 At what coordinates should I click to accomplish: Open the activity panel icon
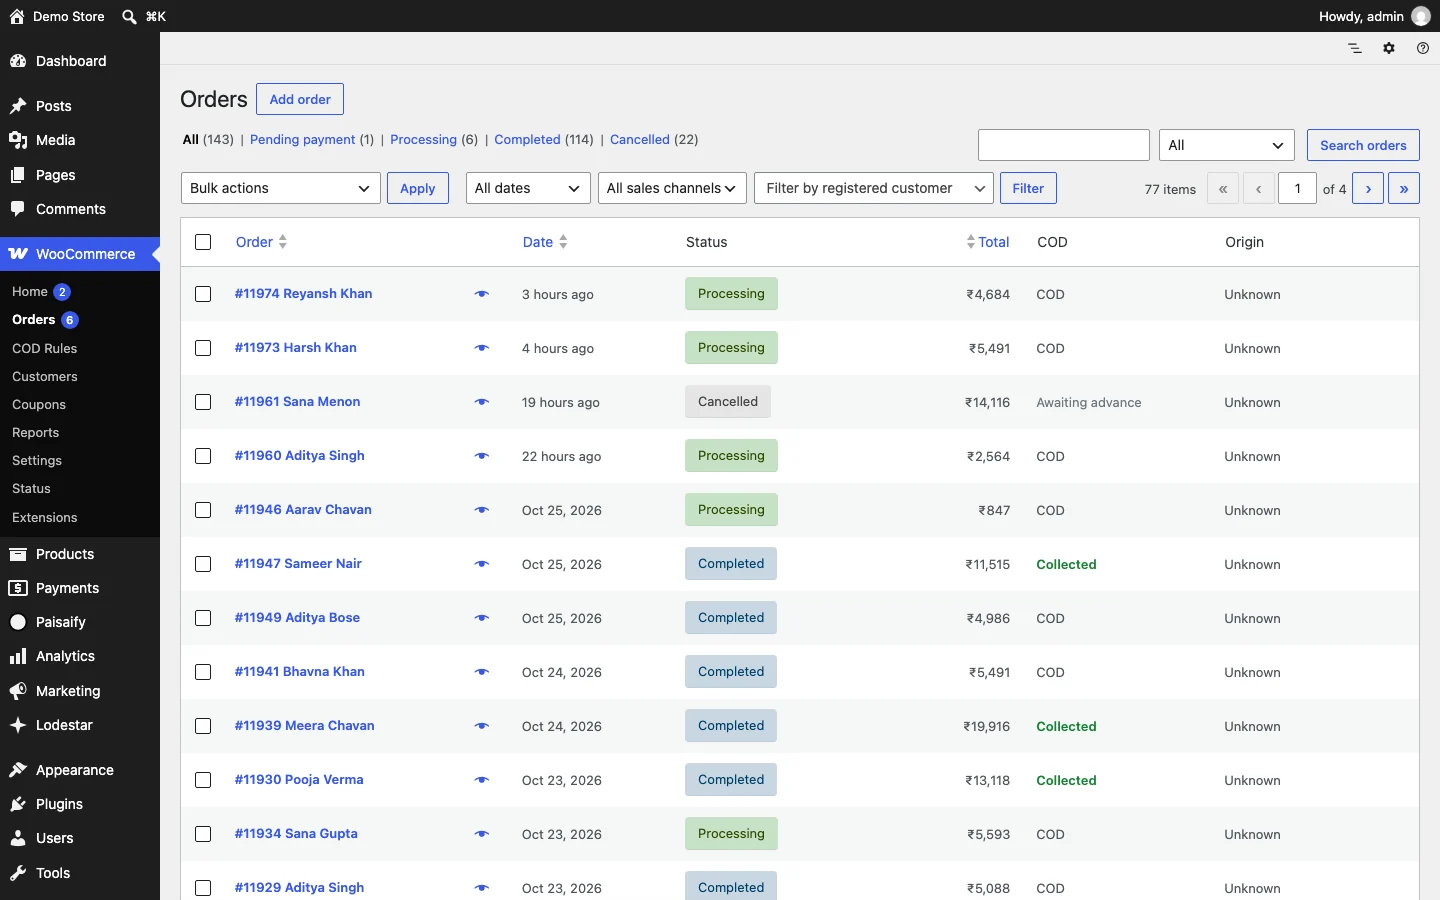pyautogui.click(x=1355, y=48)
